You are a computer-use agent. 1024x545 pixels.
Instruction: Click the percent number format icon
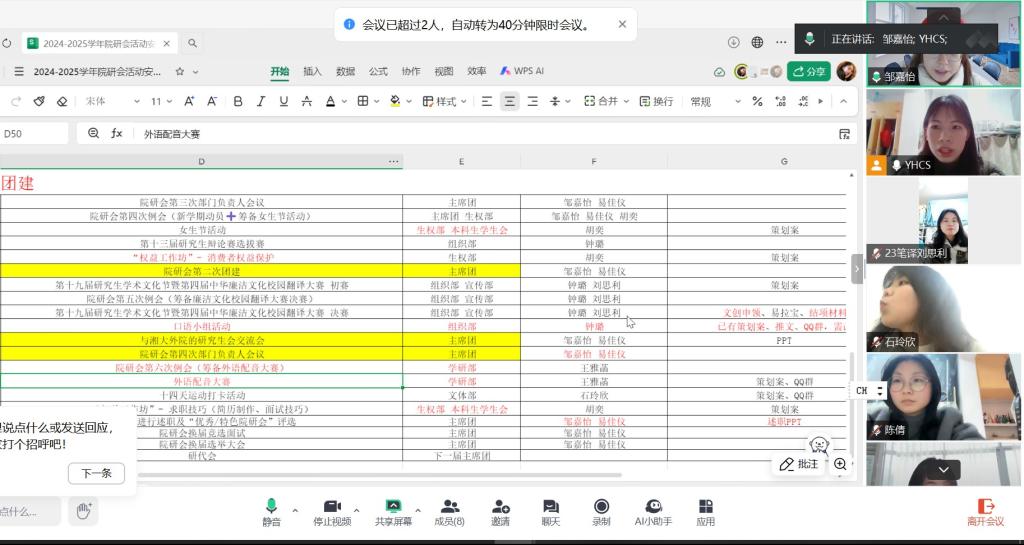coord(757,101)
